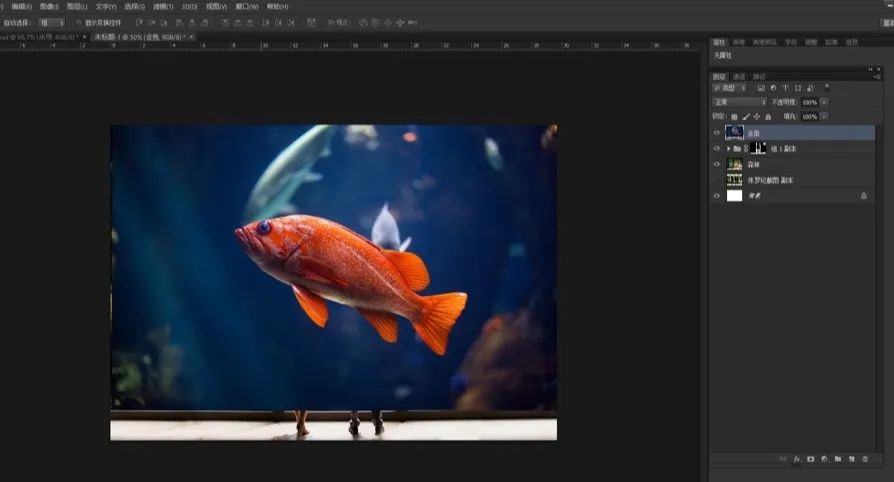Hide the 背景 layer
This screenshot has width=894, height=482.
(717, 196)
